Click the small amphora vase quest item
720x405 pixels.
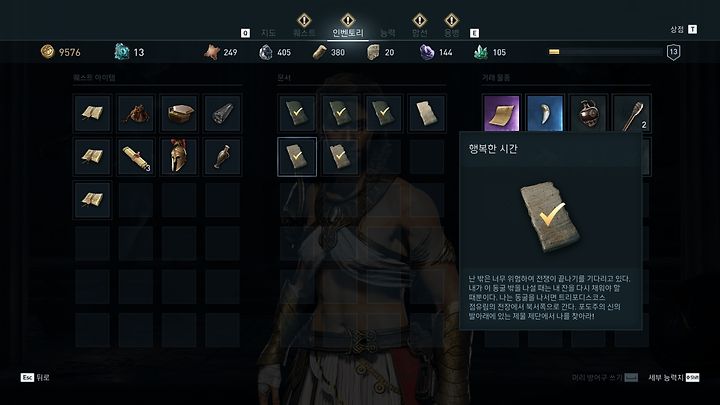[x=222, y=156]
